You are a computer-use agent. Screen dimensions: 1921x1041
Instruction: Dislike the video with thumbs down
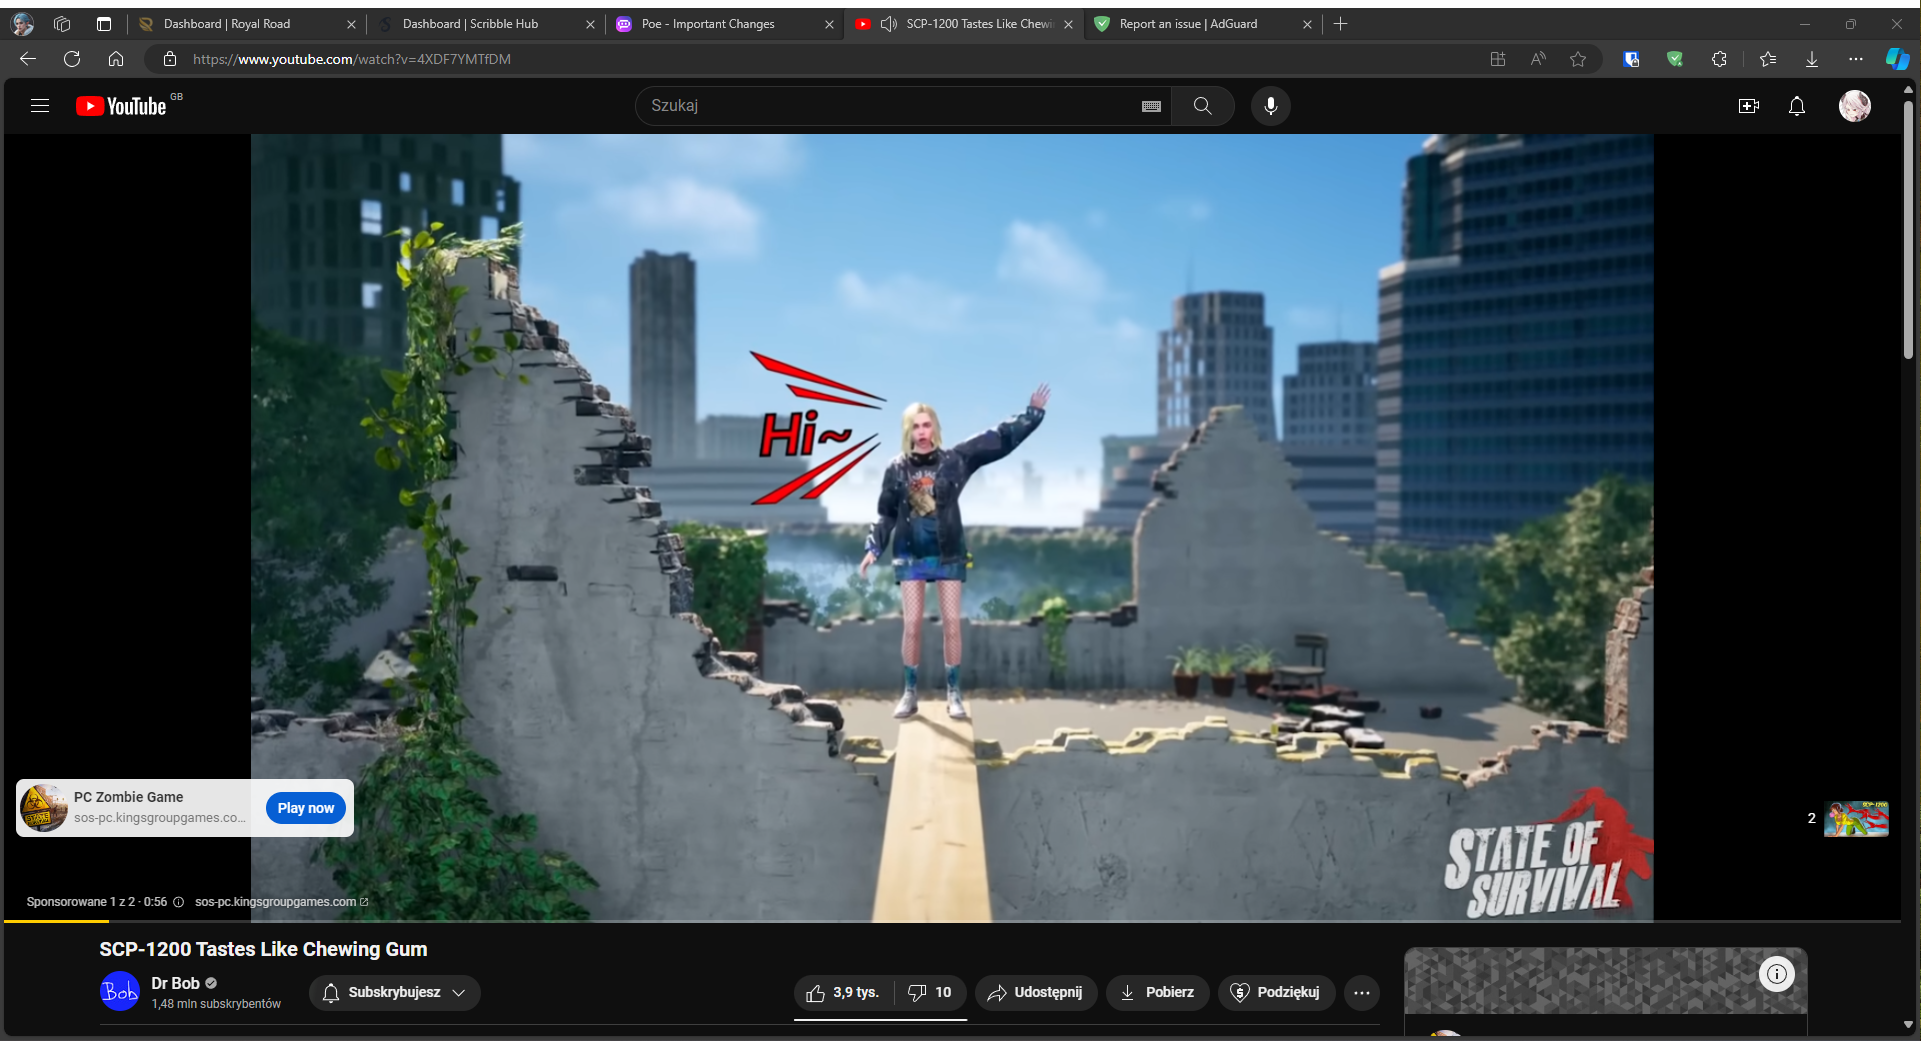(930, 992)
